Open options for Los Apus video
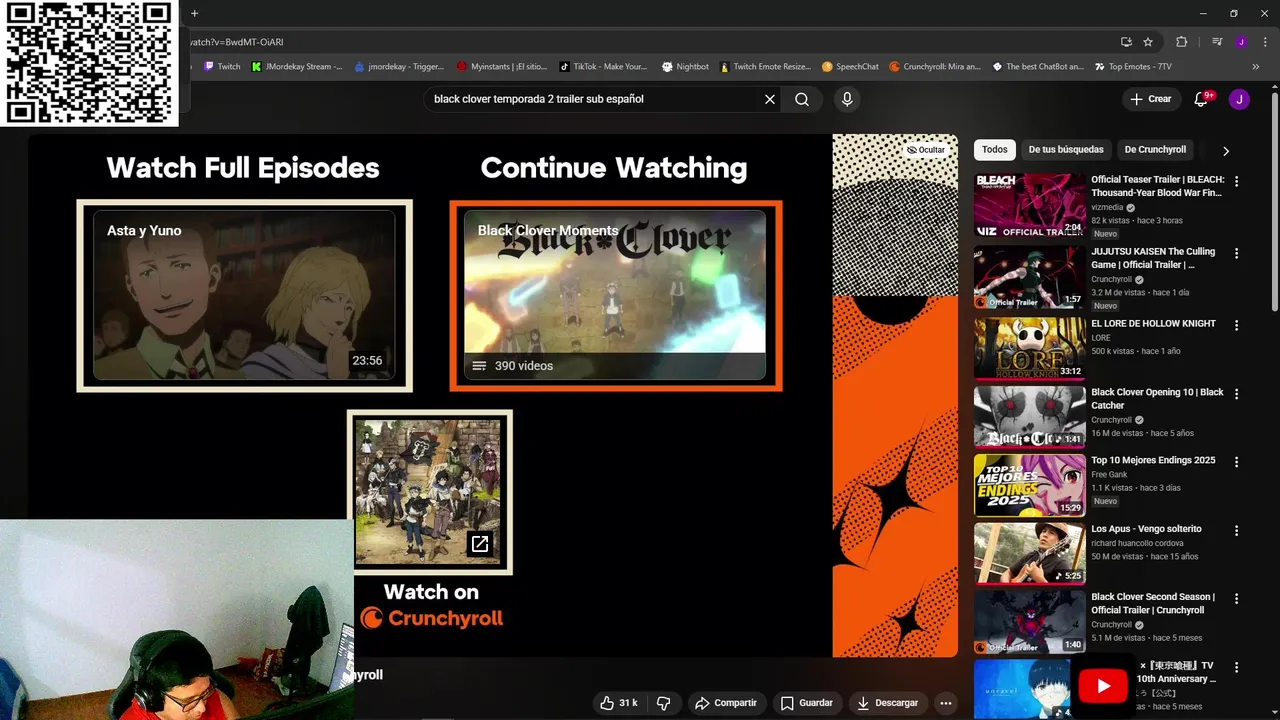This screenshot has height=720, width=1280. click(1237, 531)
